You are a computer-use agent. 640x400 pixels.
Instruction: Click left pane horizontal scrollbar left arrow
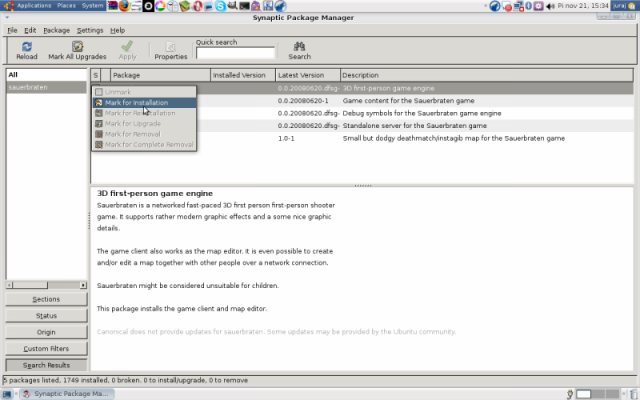coord(9,285)
